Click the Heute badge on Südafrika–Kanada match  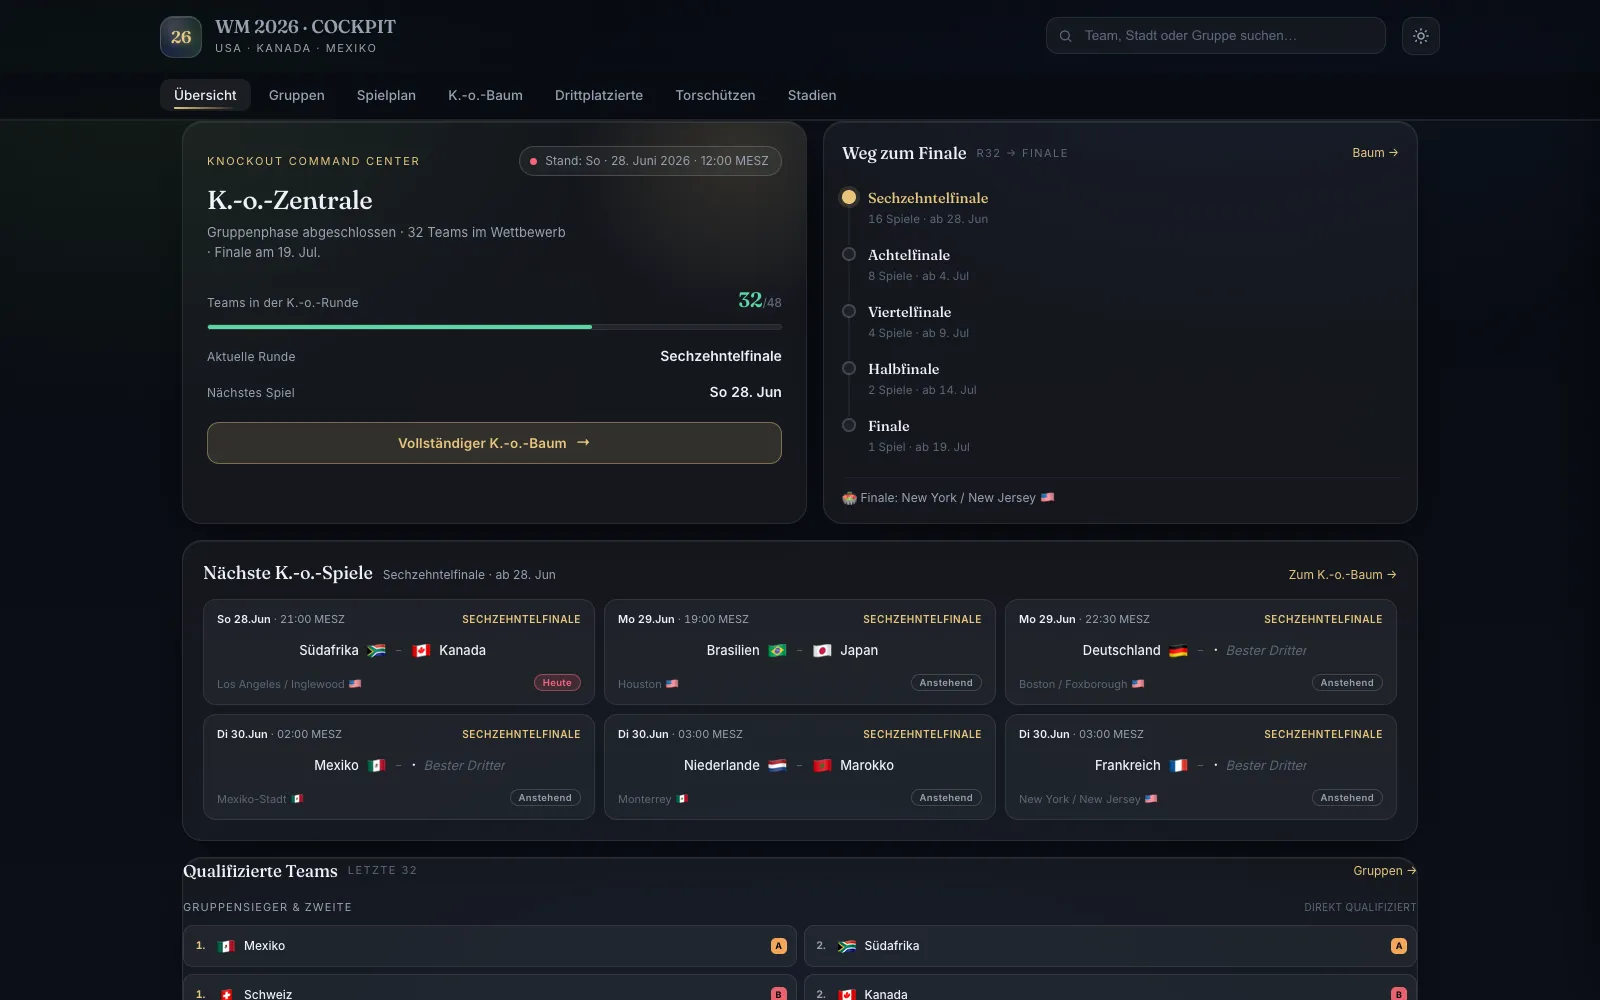[x=557, y=683]
